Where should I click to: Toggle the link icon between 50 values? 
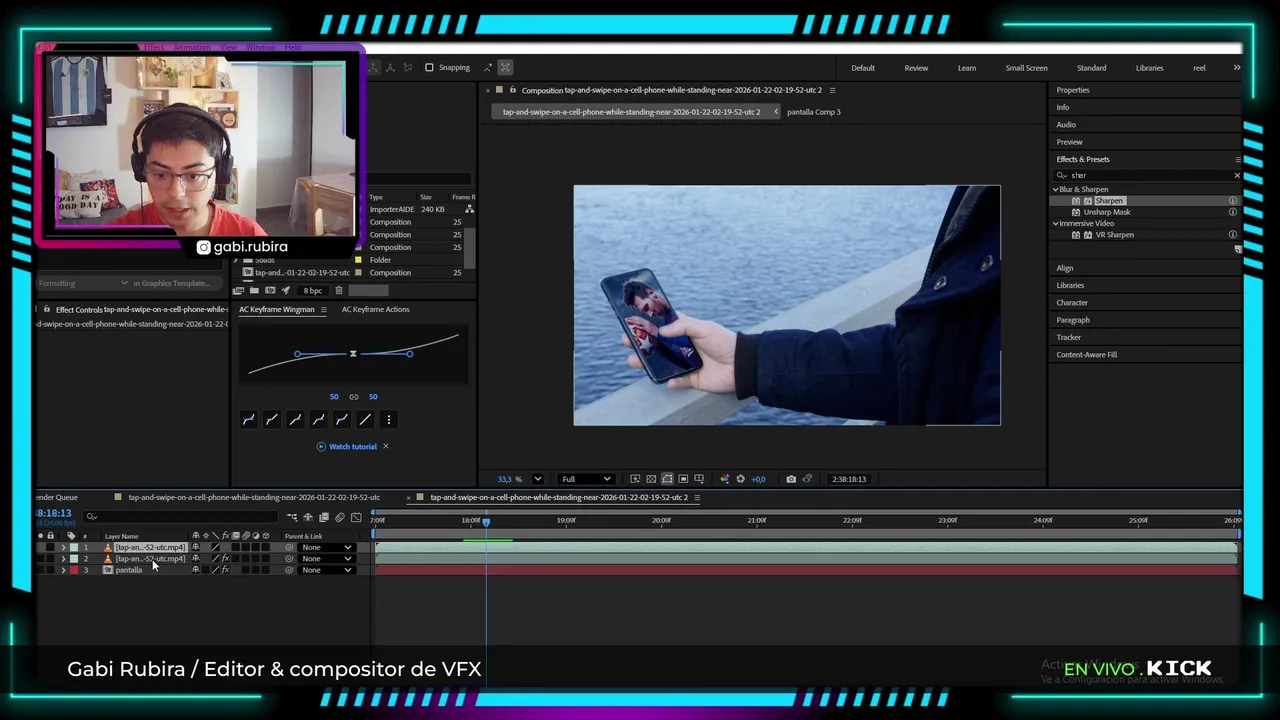353,397
